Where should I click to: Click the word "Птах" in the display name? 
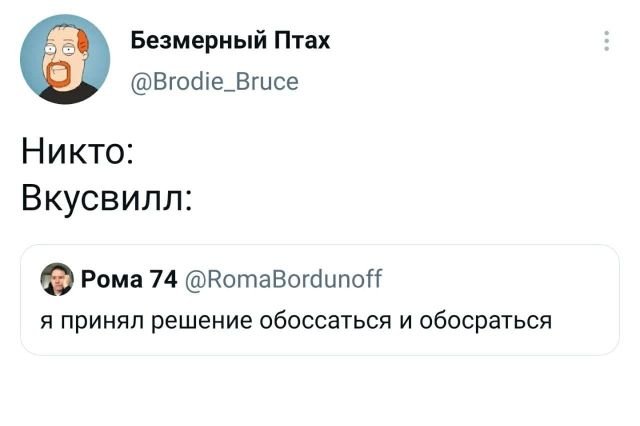pyautogui.click(x=303, y=40)
